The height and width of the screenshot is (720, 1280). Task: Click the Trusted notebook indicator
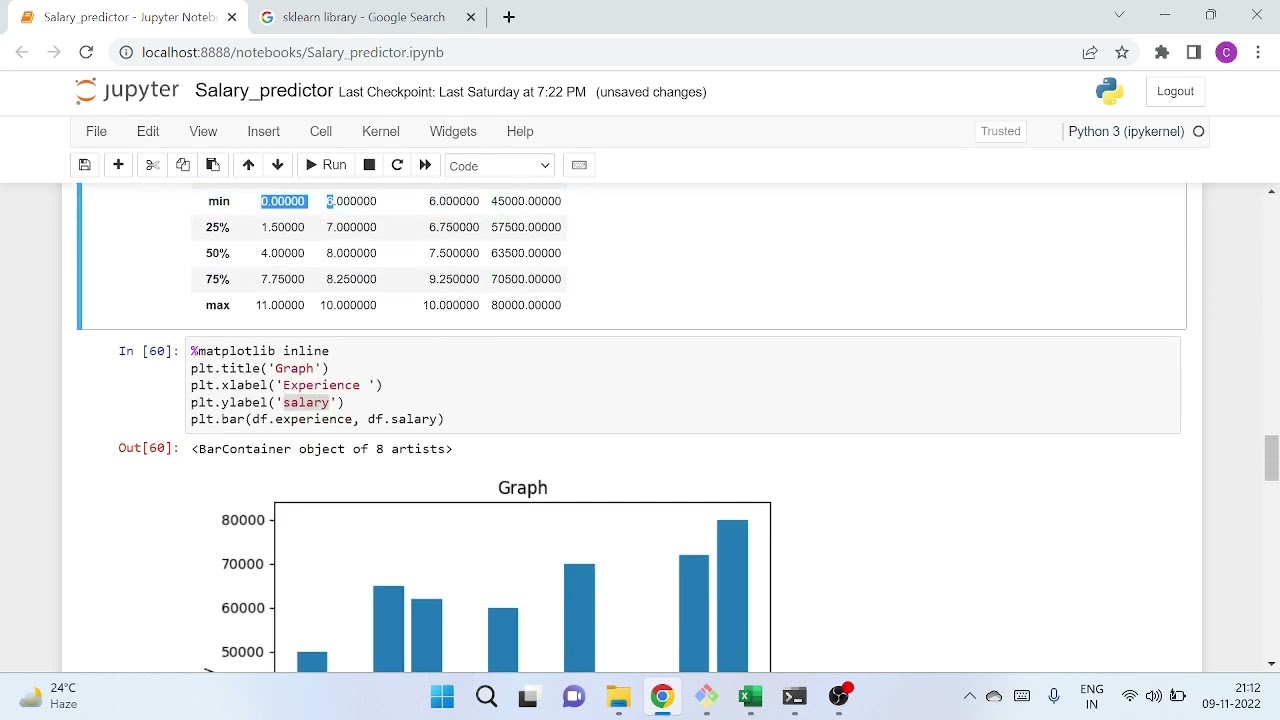1001,131
